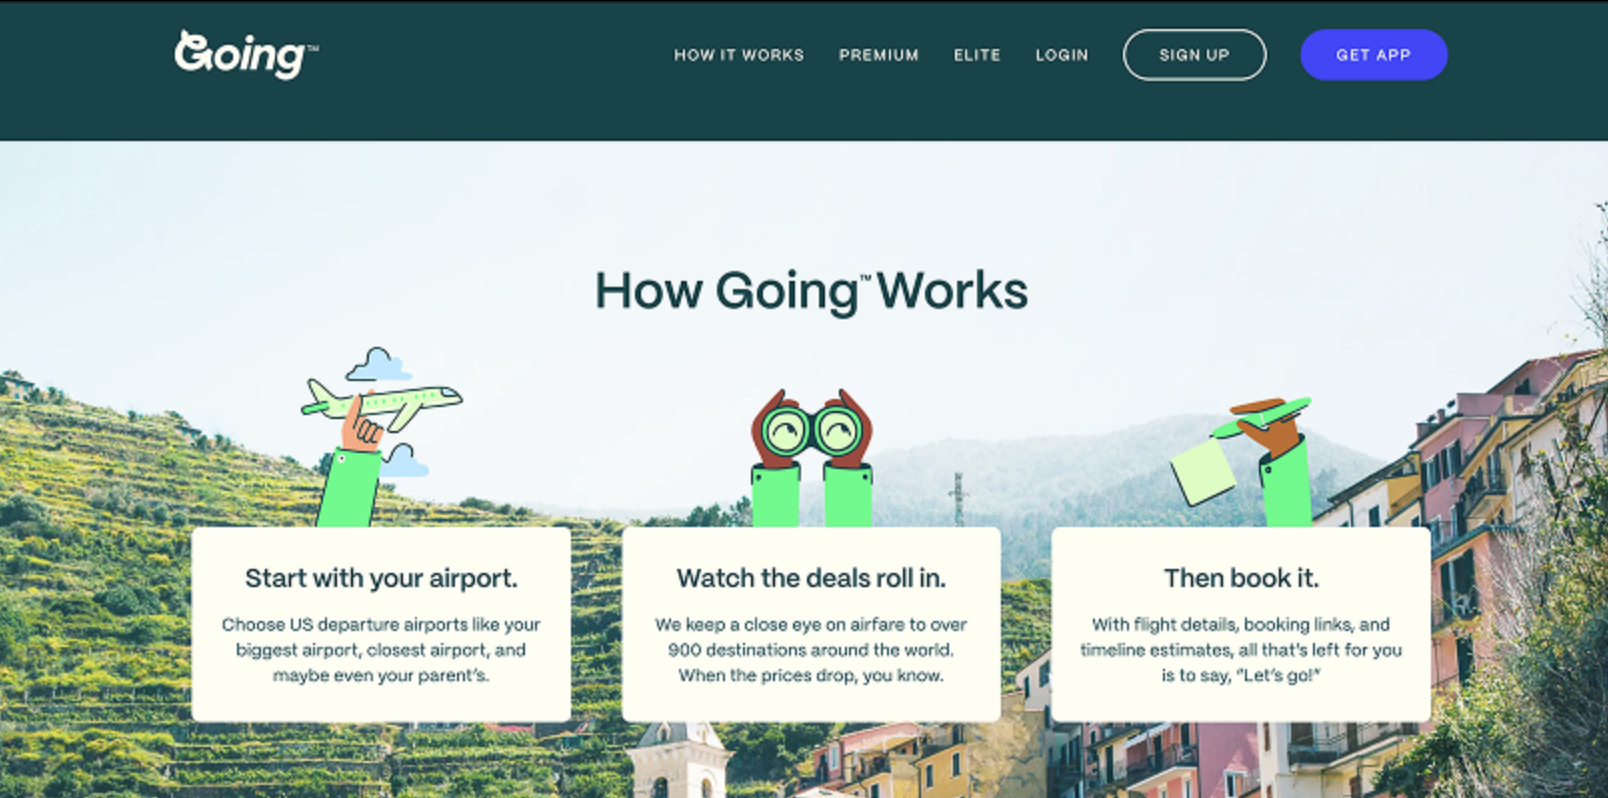
Task: Select the Watch the deals roll in card
Action: pyautogui.click(x=811, y=624)
